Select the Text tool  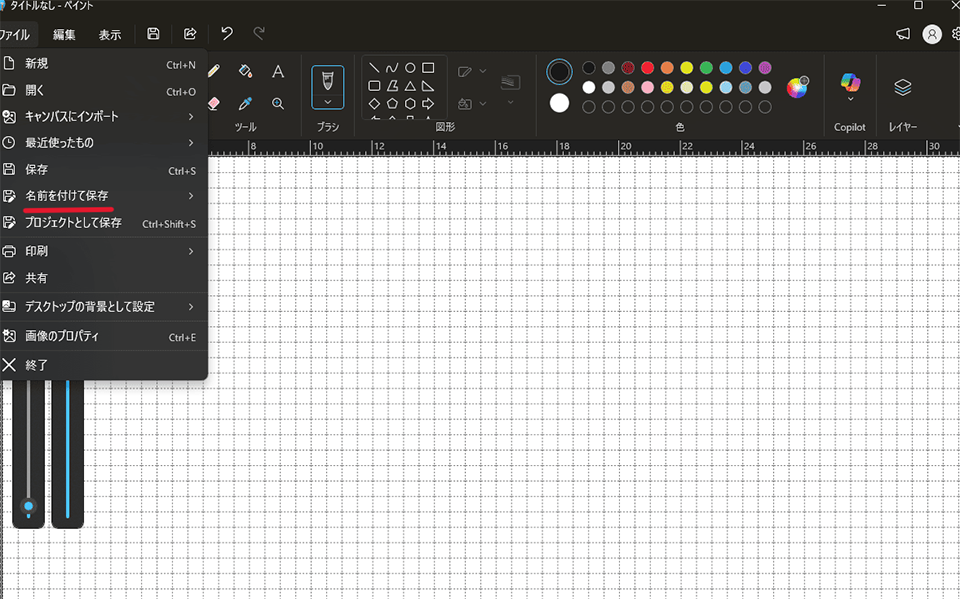[x=278, y=71]
